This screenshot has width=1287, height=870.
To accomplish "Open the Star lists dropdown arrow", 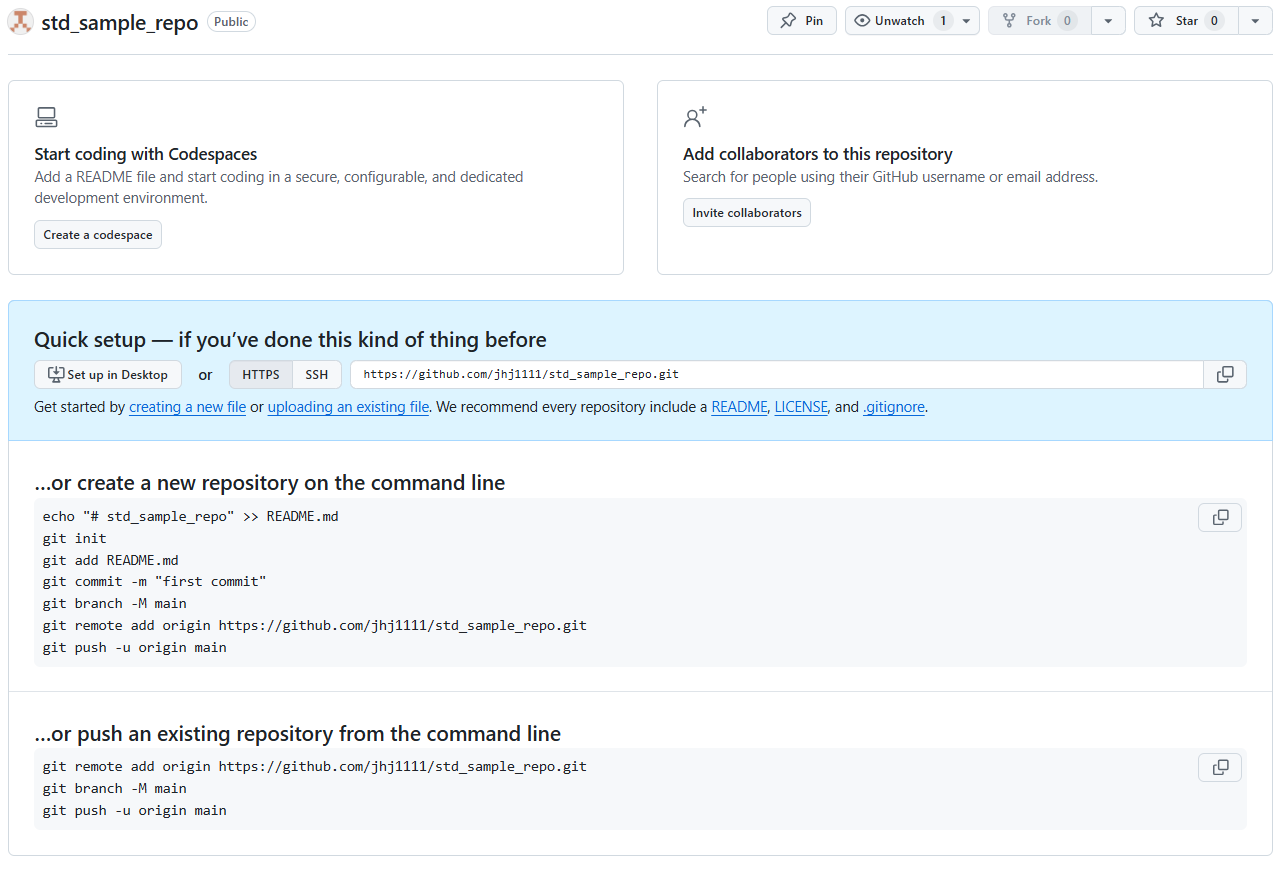I will 1255,21.
